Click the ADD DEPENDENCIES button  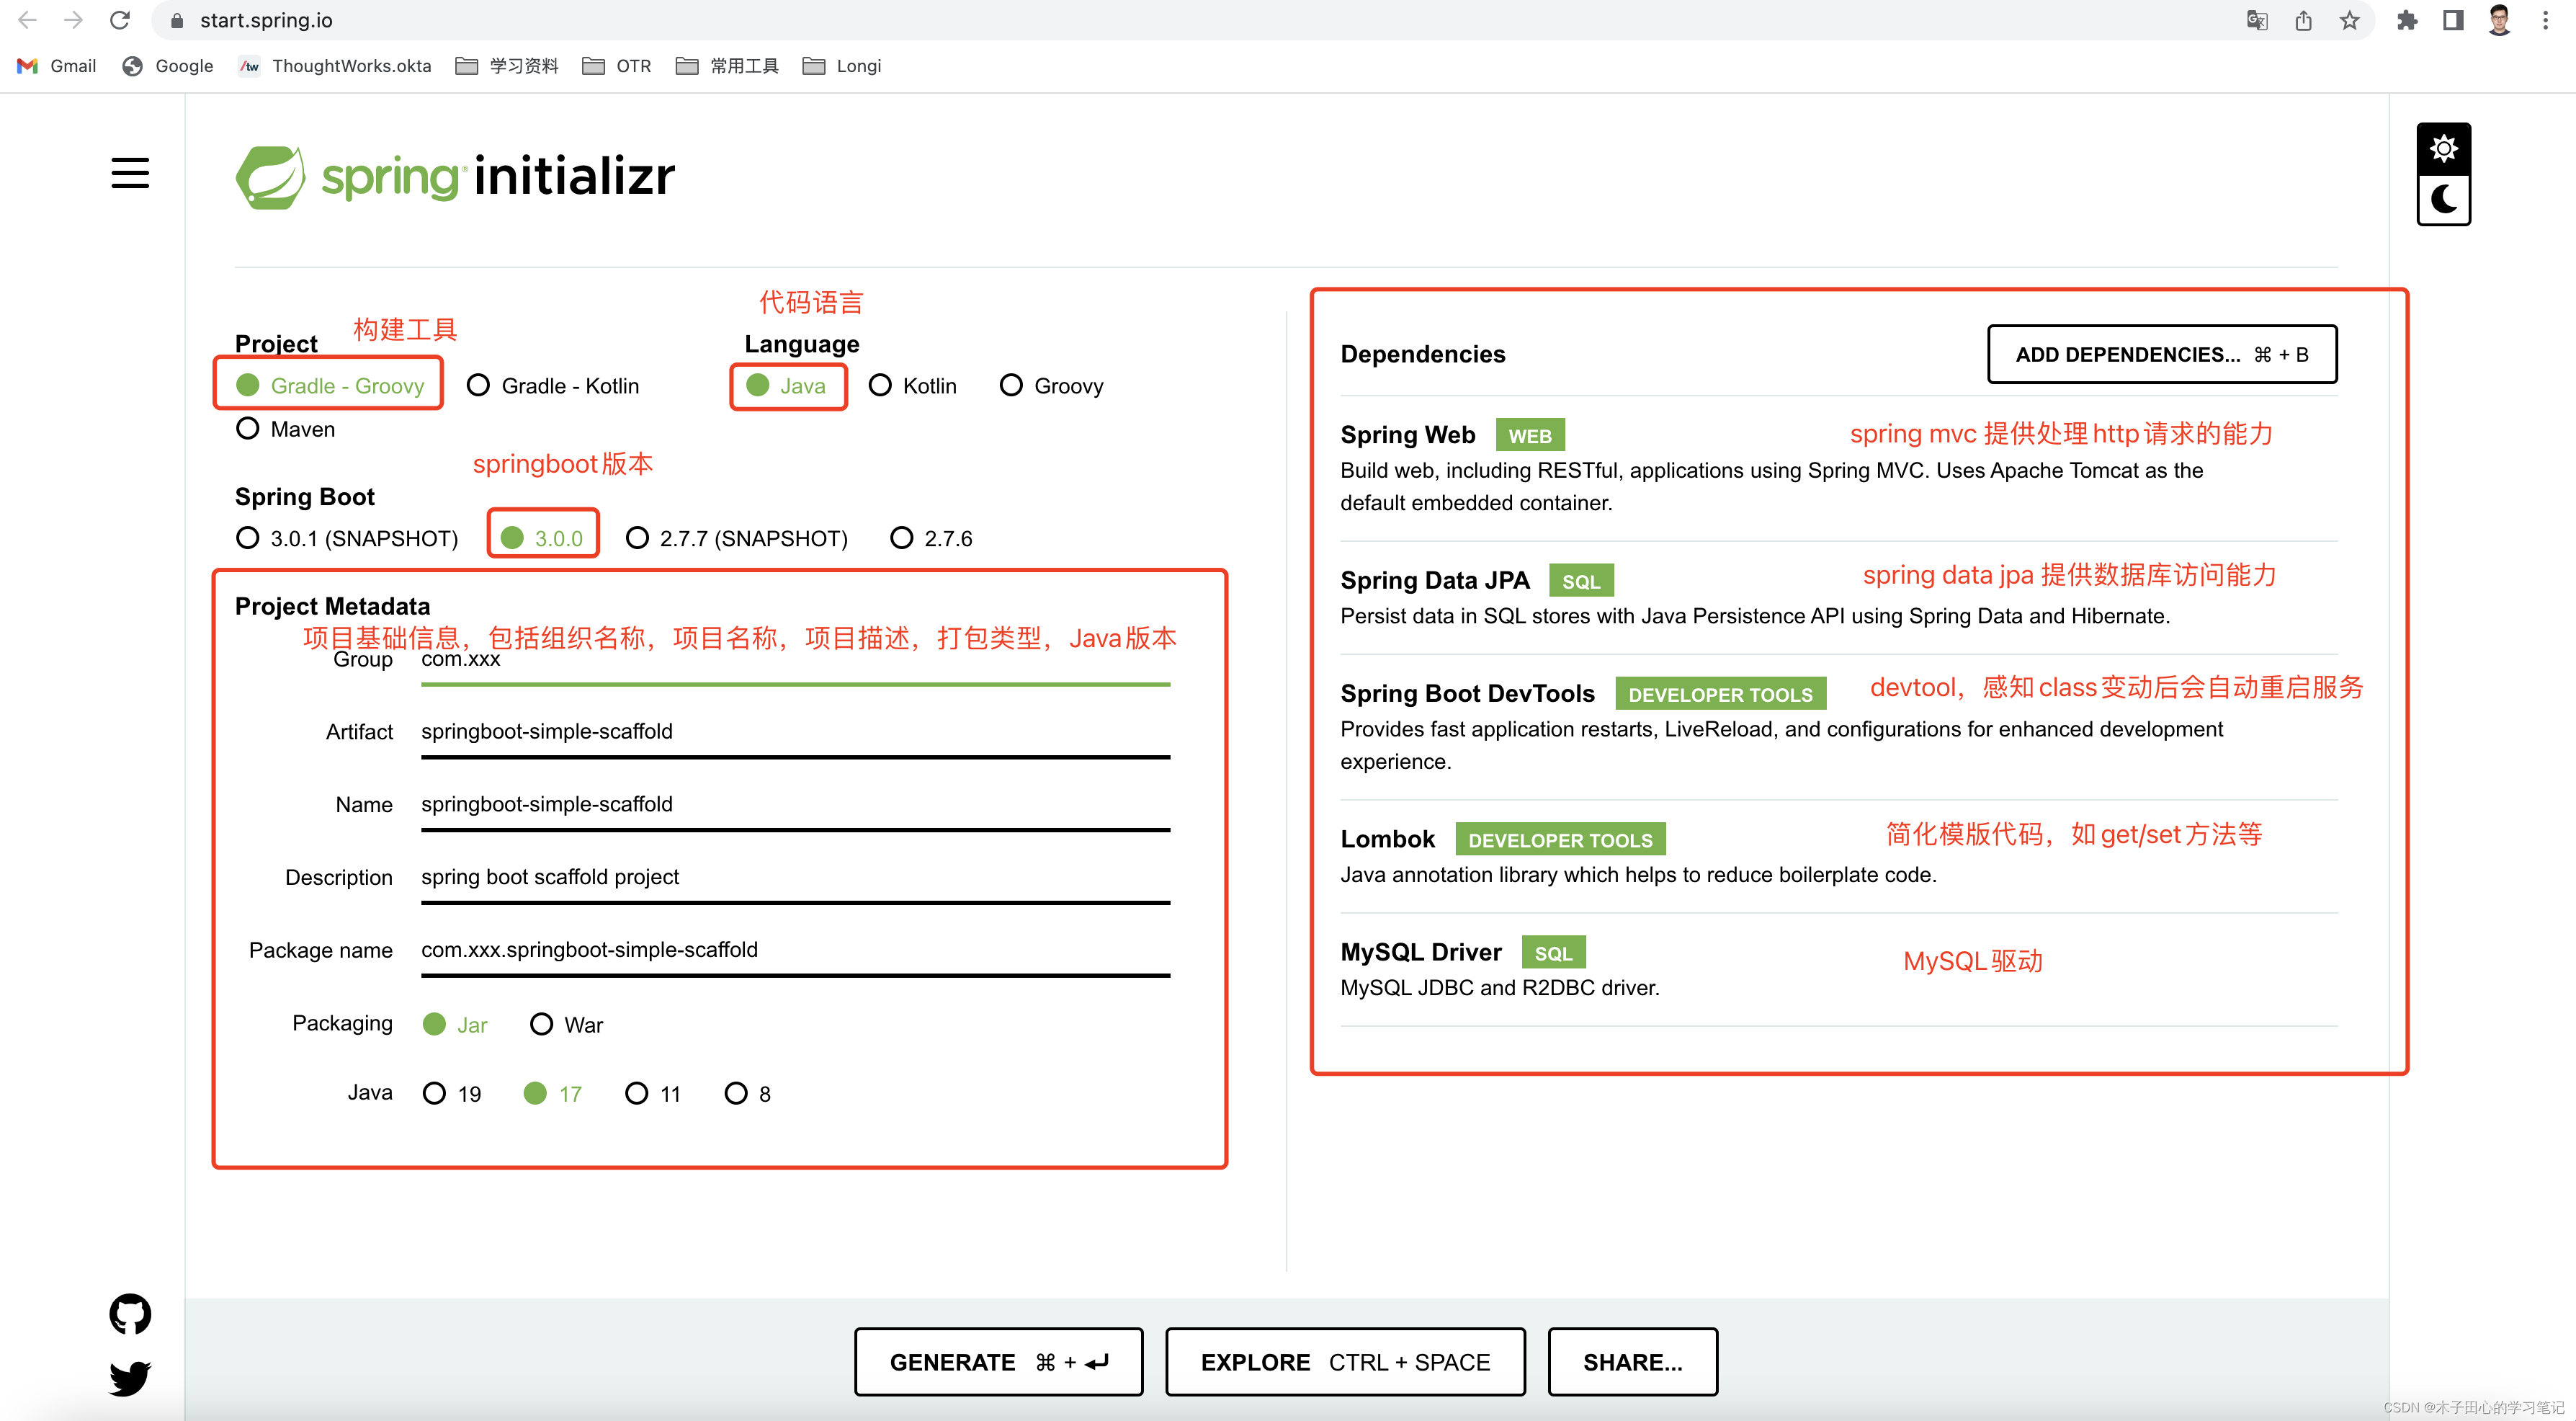(2161, 354)
